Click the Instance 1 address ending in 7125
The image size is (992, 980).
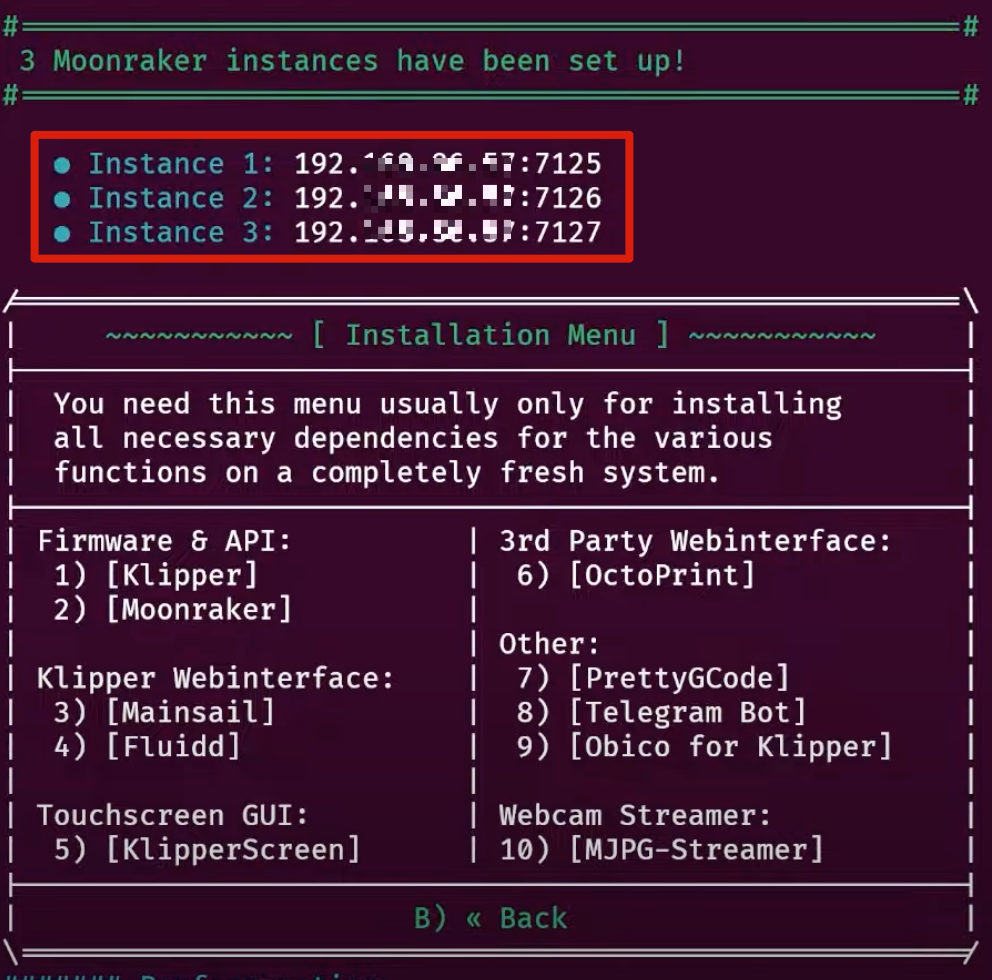click(447, 164)
